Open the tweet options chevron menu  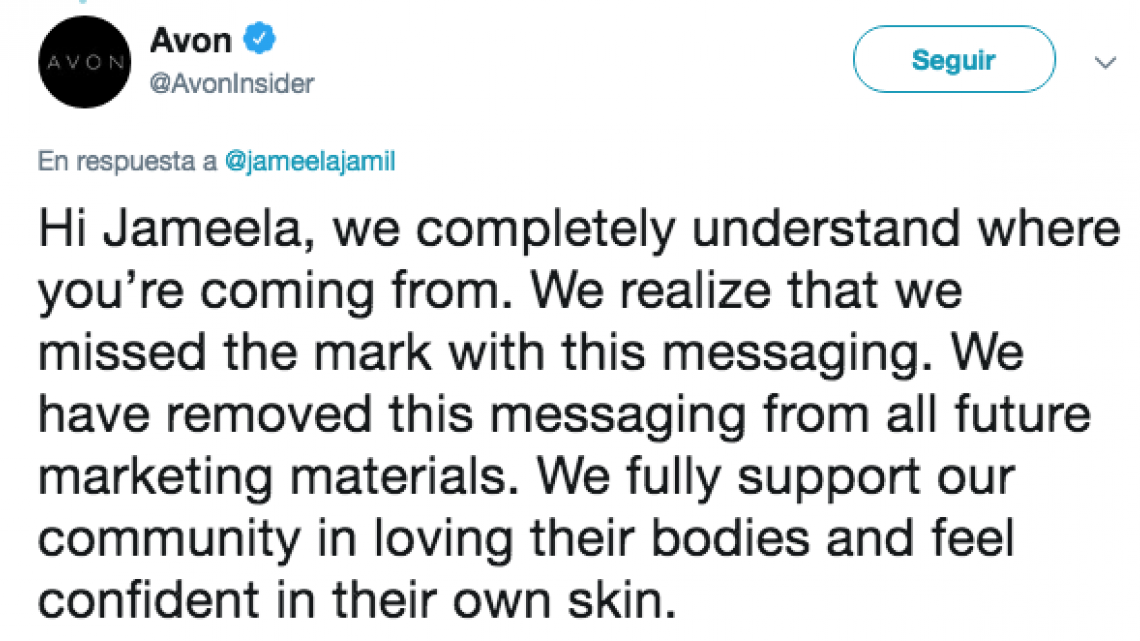coord(1105,62)
